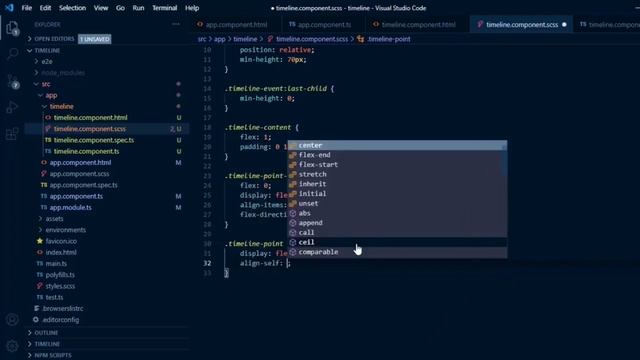Click unsaved dot on timeline.component.scss tab
The height and width of the screenshot is (360, 640).
564,24
